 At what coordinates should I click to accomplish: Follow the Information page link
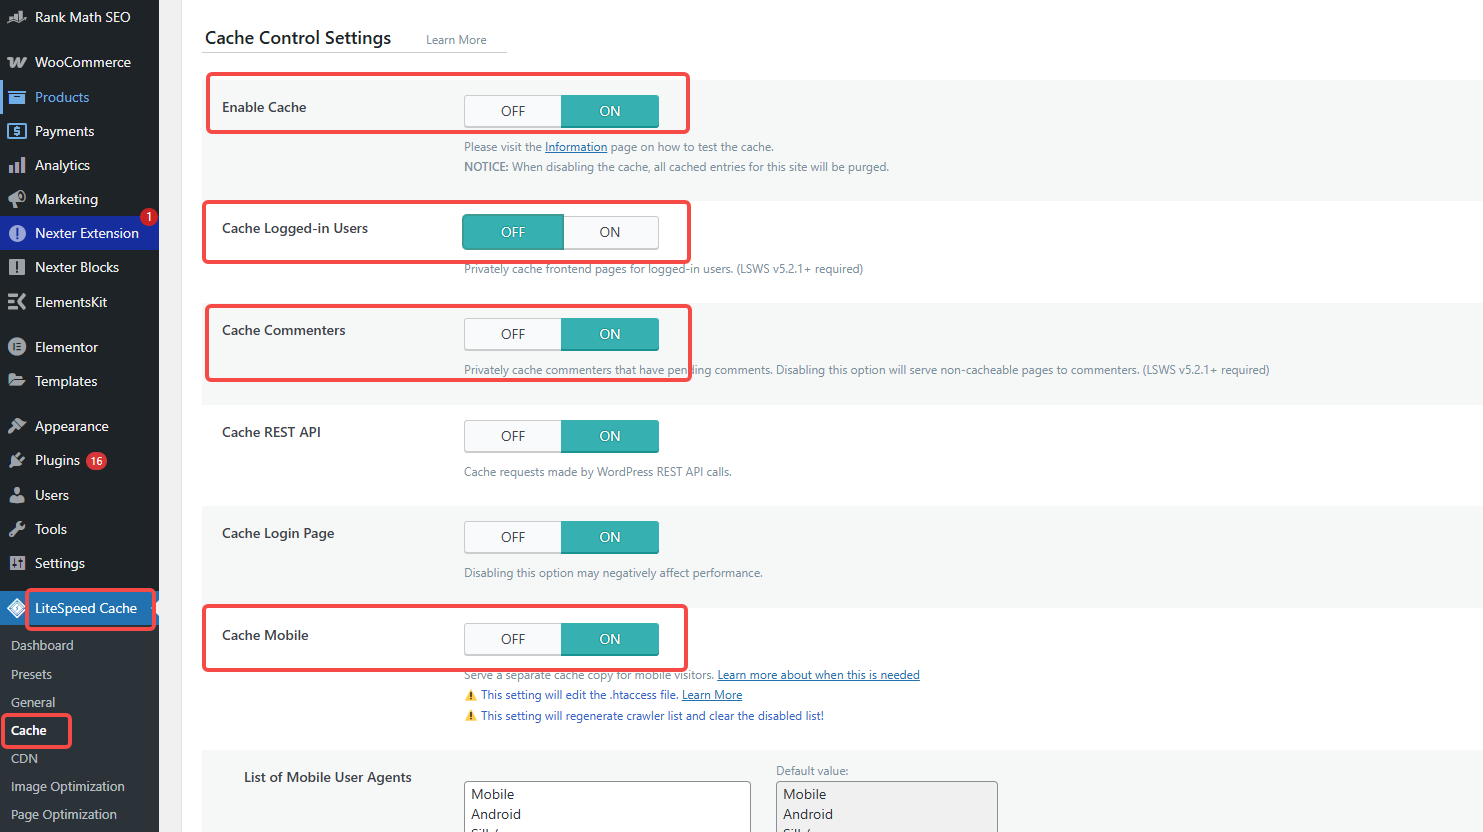[576, 147]
